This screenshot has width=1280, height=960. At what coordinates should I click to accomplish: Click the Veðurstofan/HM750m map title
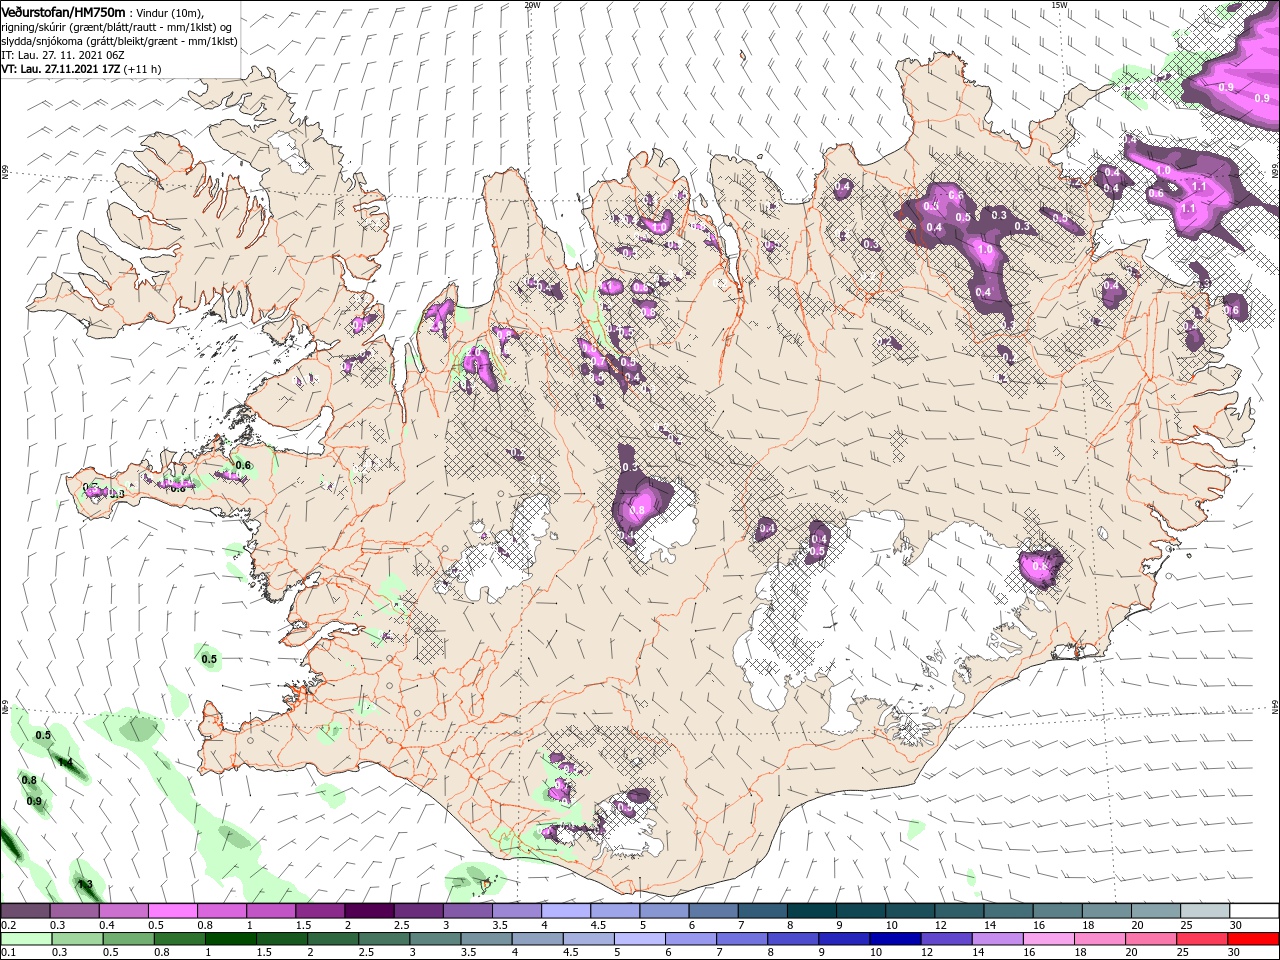coord(63,11)
